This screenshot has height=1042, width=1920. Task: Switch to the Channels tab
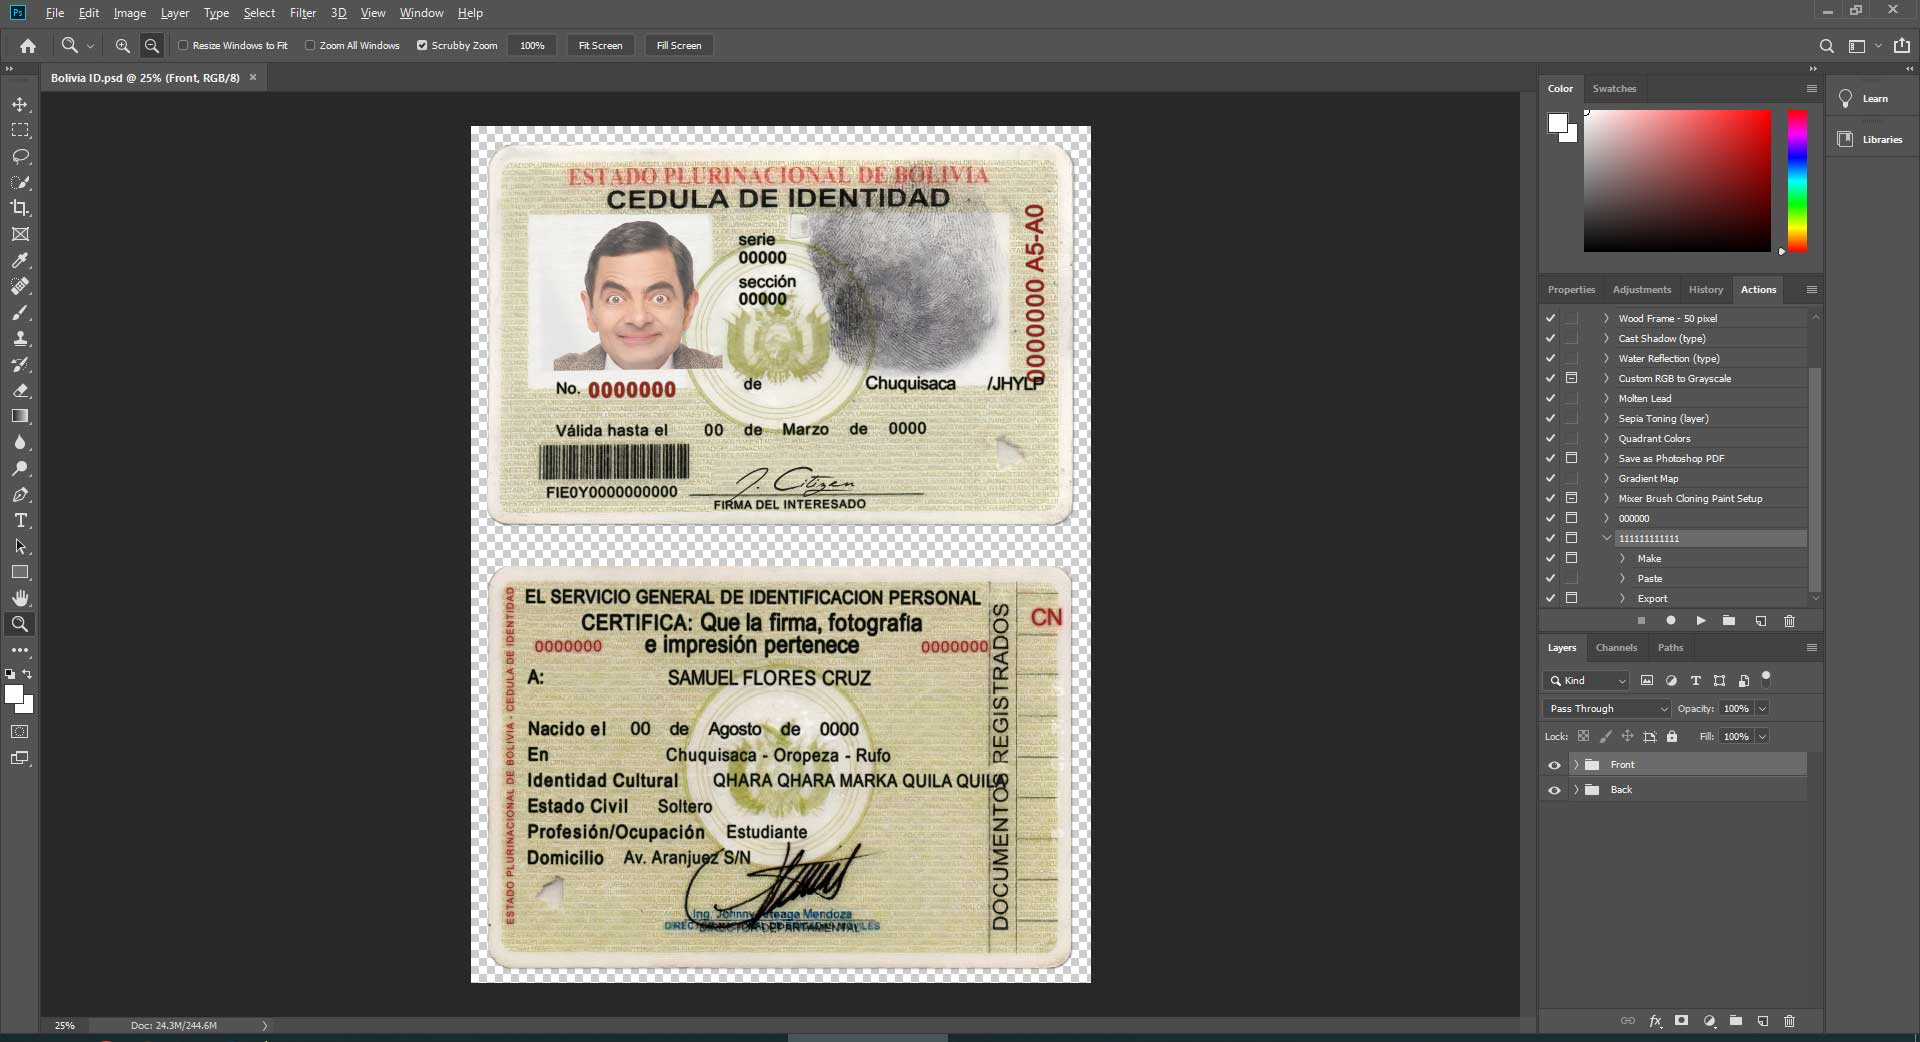click(1616, 648)
